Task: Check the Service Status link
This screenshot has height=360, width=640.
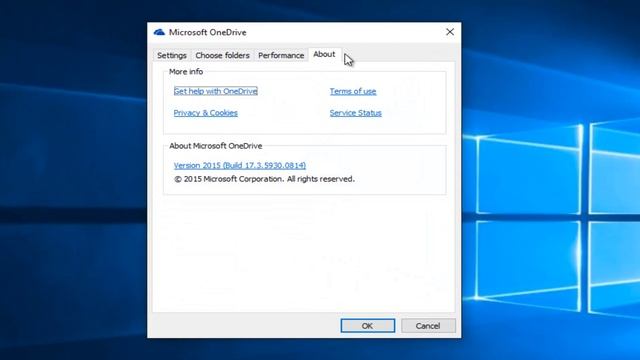Action: (356, 113)
